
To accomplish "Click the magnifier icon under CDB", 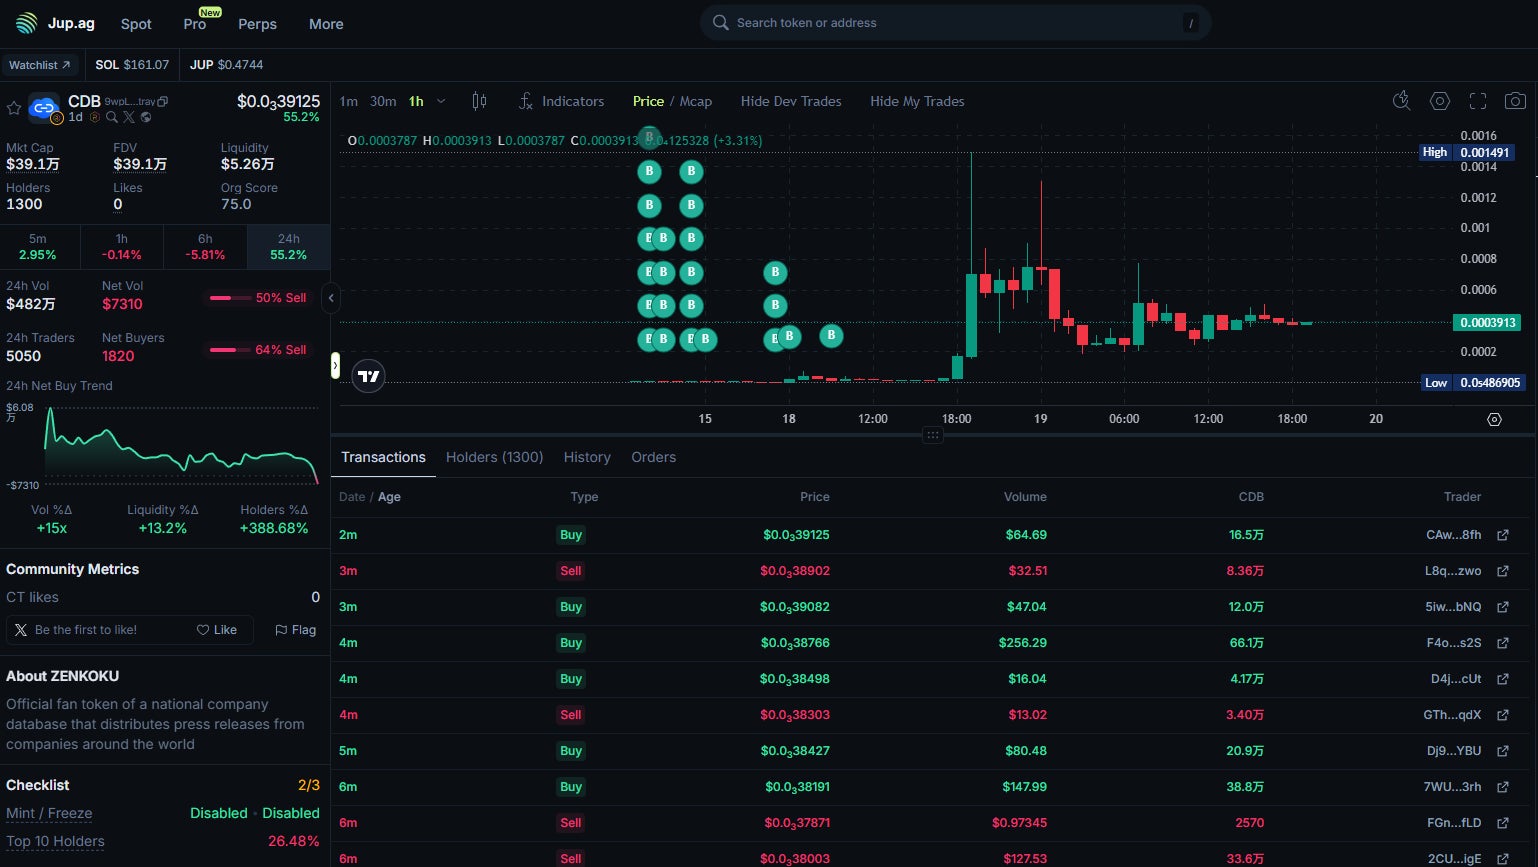I will point(112,117).
